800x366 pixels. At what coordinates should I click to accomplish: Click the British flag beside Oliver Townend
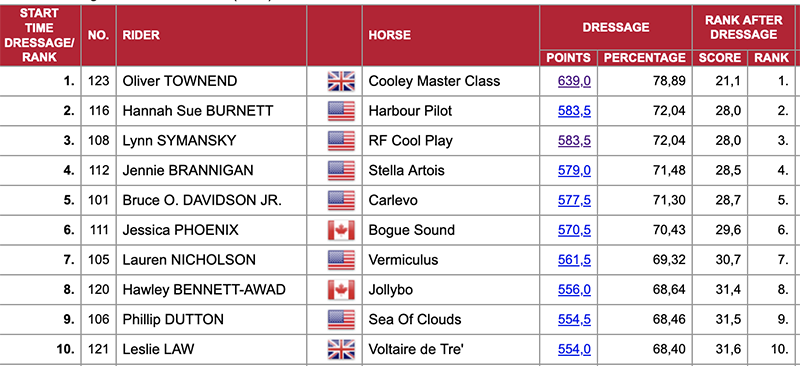[x=341, y=81]
